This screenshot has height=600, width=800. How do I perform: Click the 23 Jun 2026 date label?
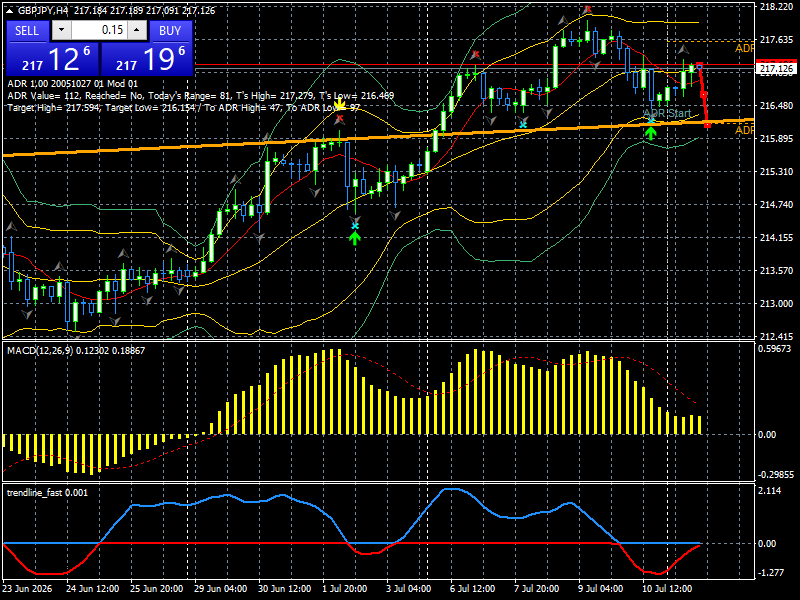27,588
